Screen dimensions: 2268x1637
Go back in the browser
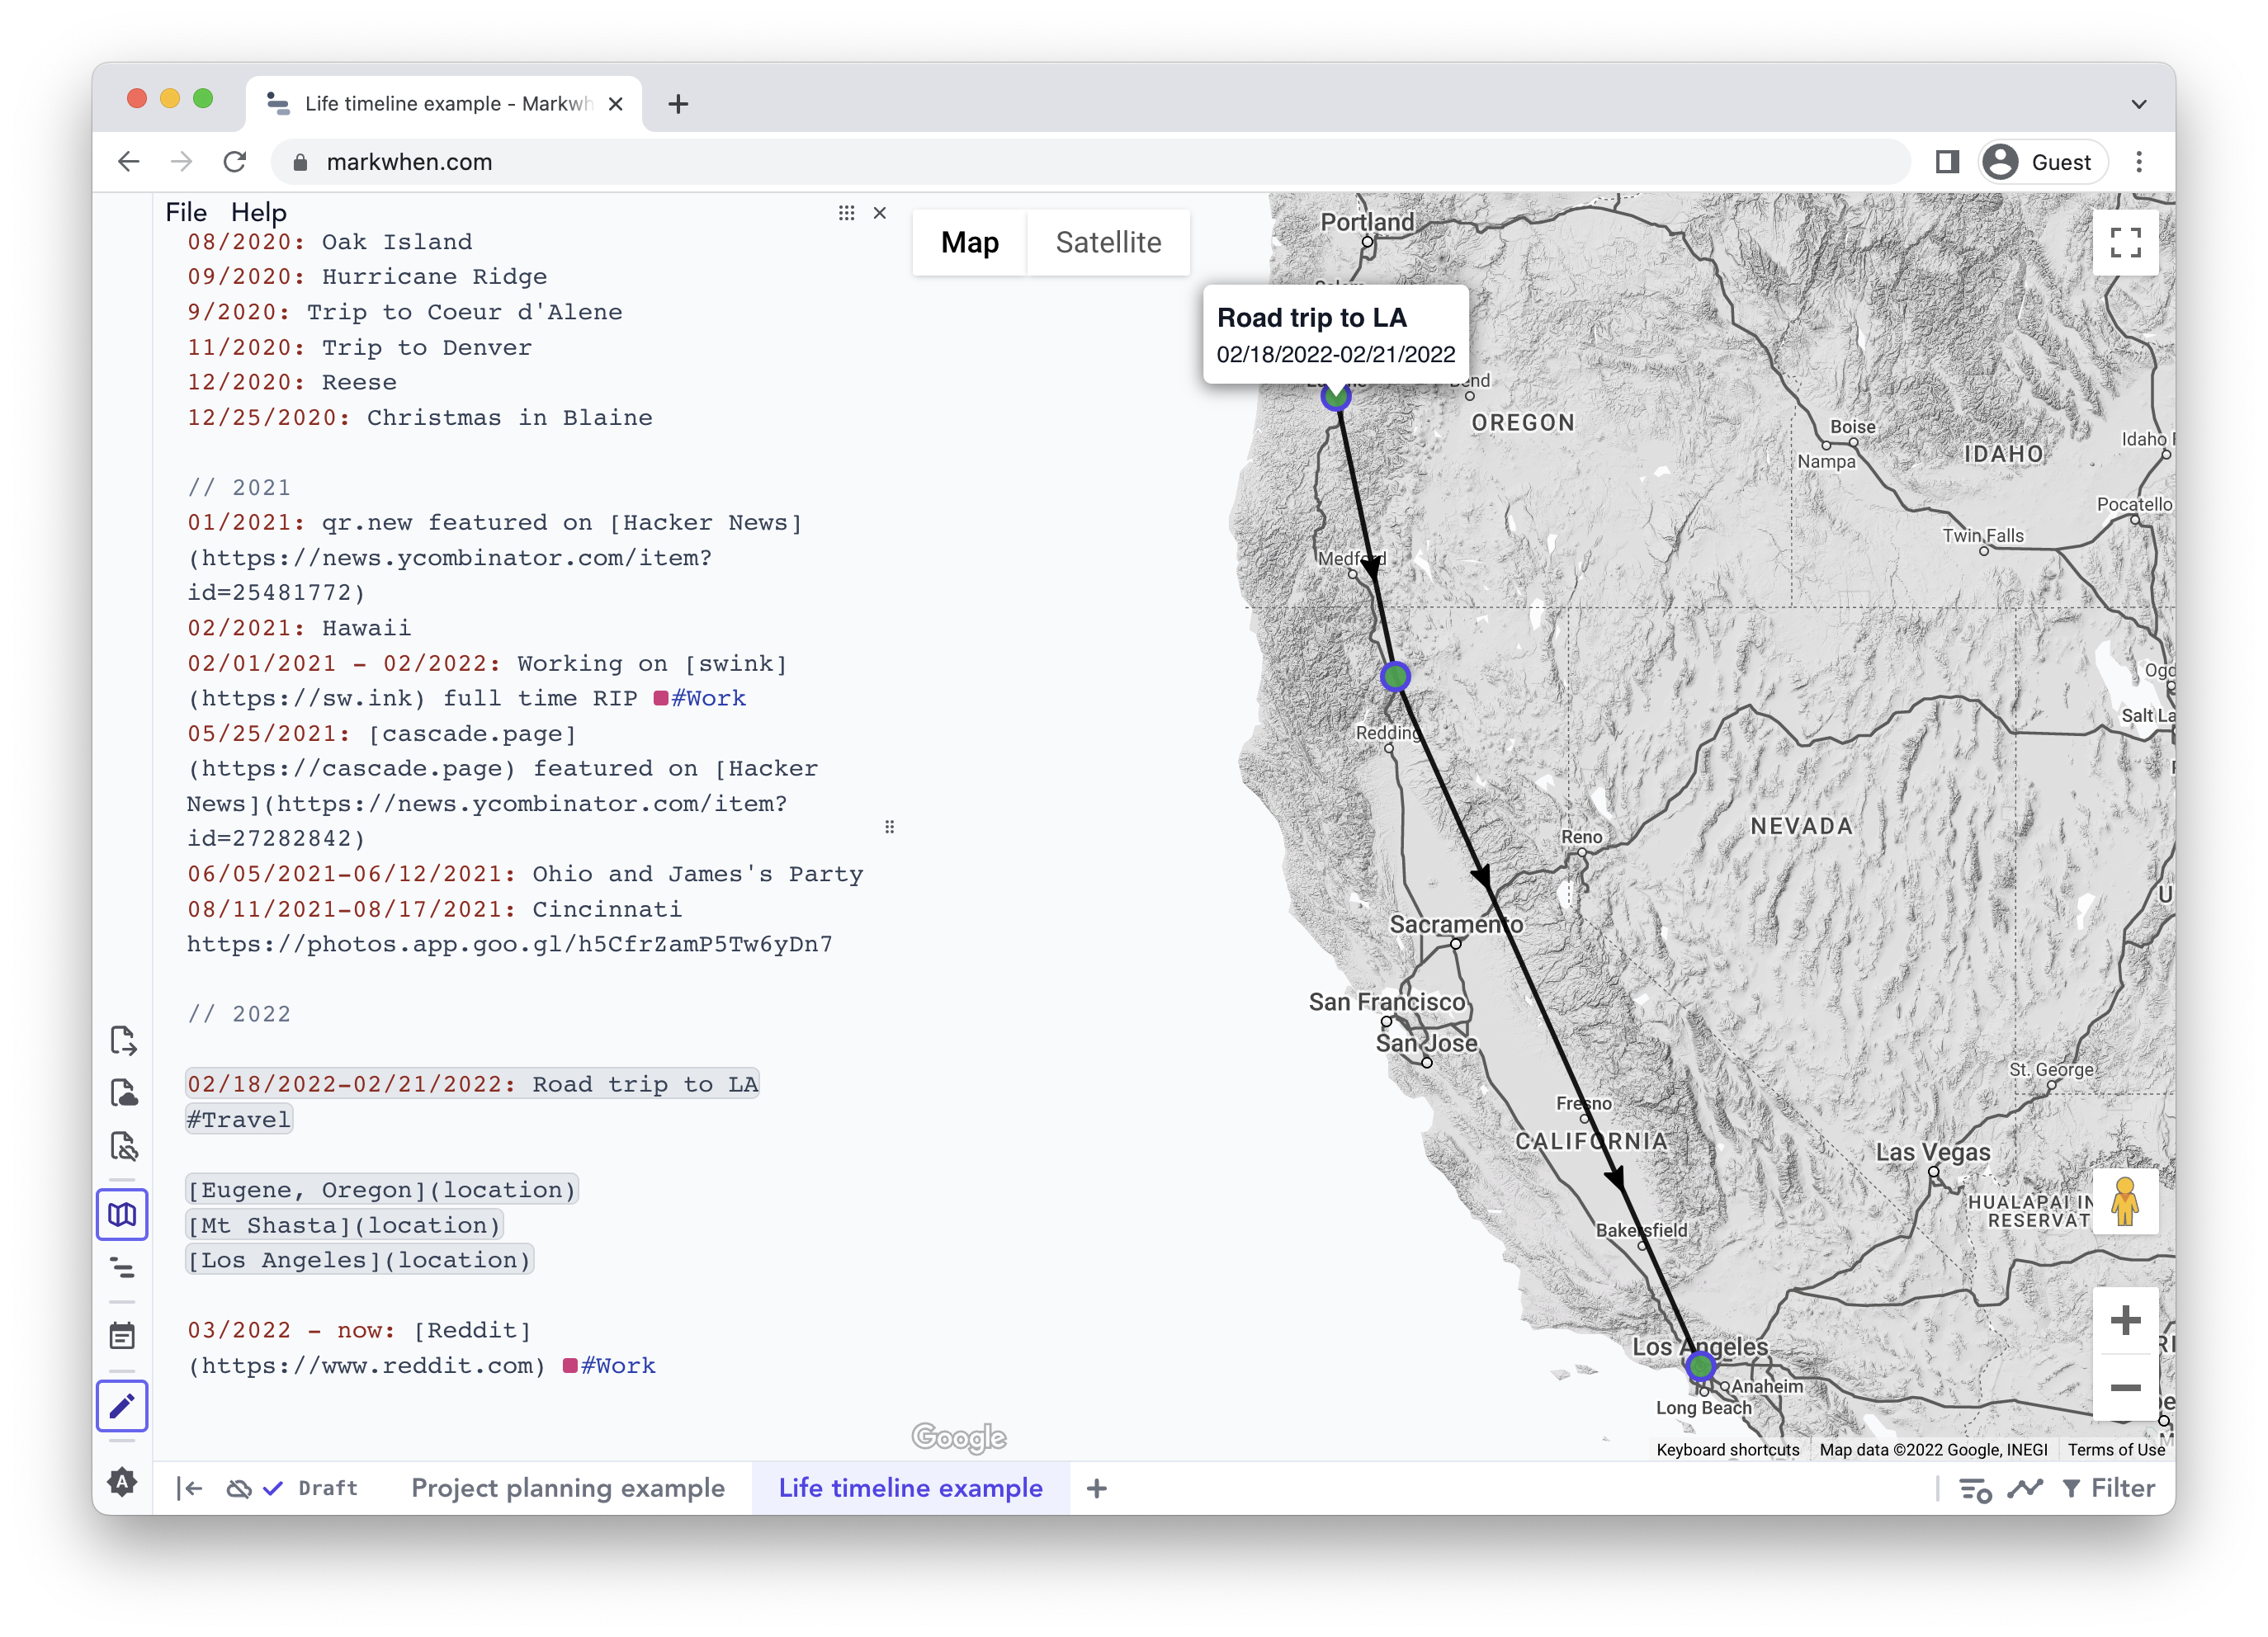129,162
